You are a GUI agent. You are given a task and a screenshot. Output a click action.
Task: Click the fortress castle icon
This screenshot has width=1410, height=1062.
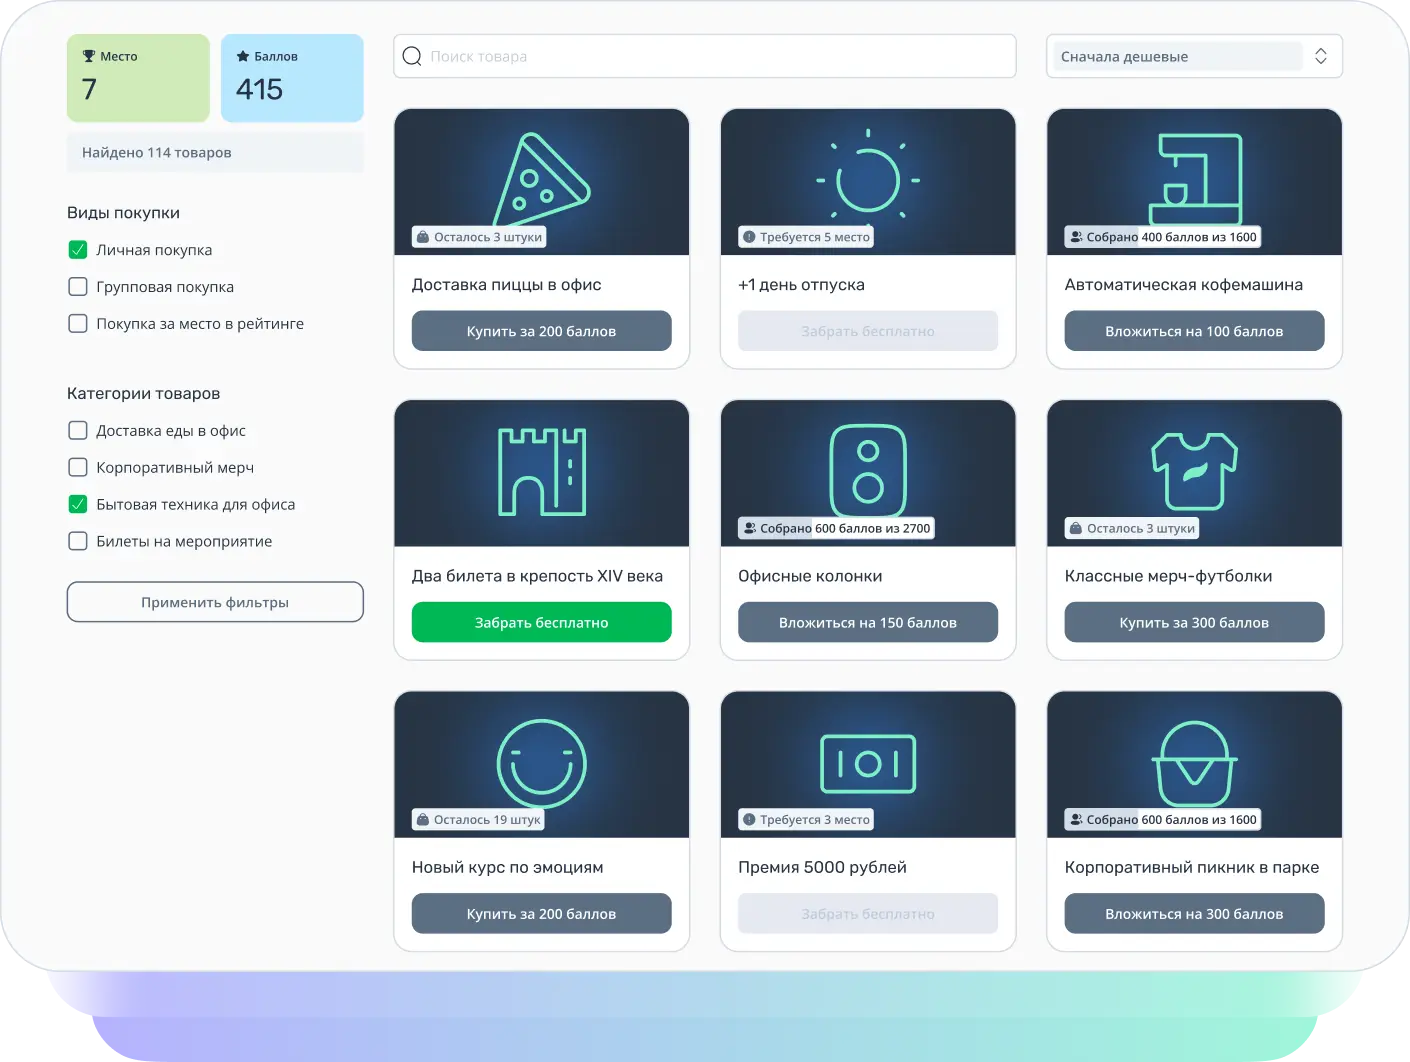(x=542, y=472)
